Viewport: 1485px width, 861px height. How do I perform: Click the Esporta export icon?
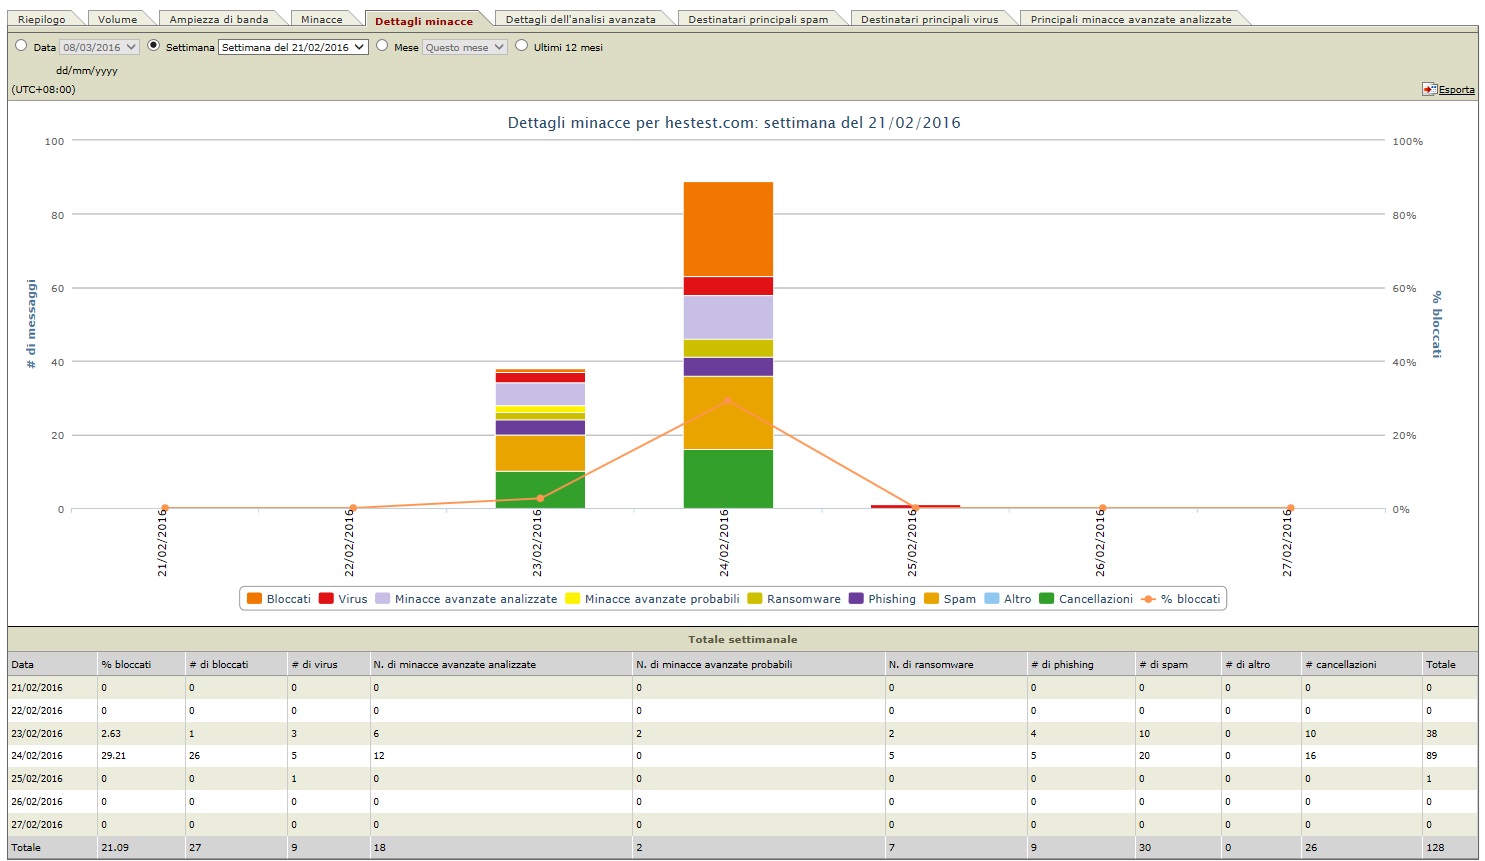[x=1429, y=89]
